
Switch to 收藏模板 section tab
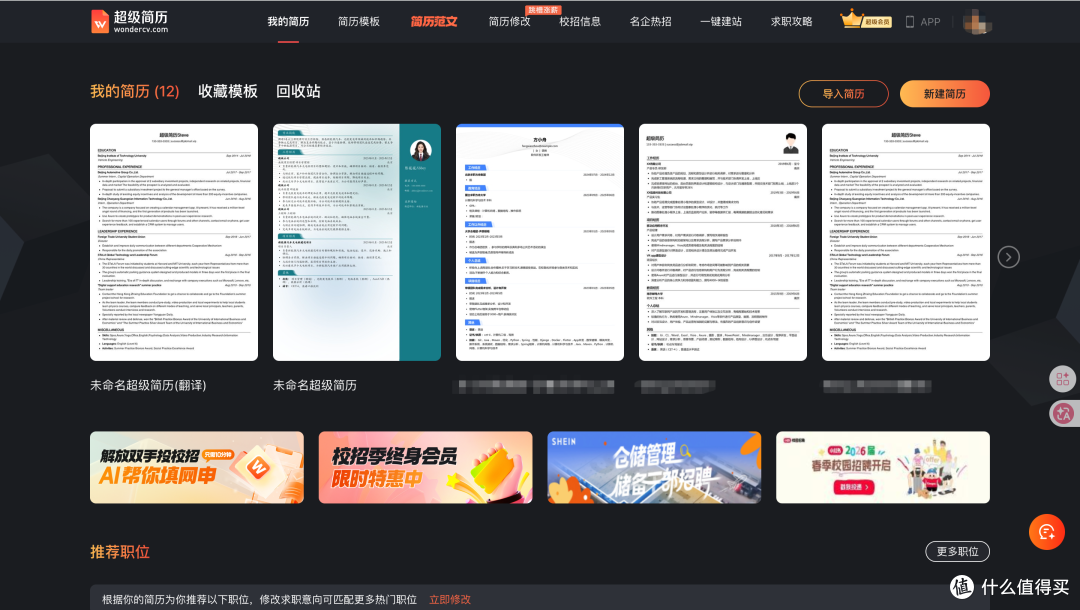(x=228, y=92)
